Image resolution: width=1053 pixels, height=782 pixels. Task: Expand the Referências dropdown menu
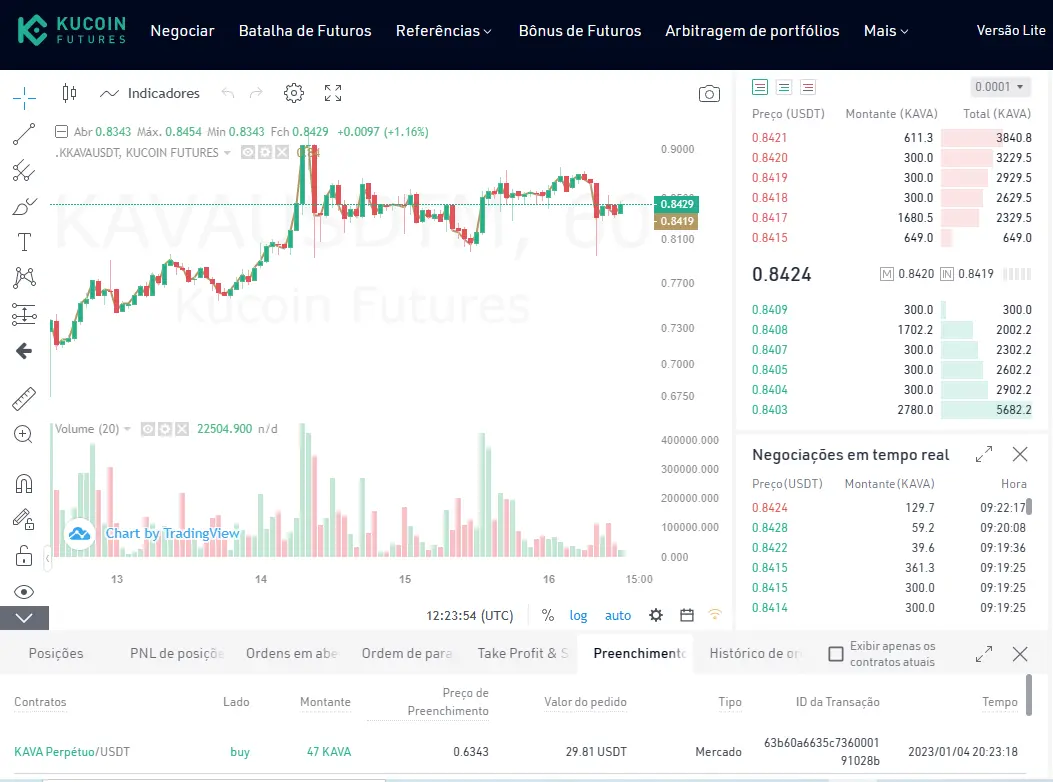444,31
